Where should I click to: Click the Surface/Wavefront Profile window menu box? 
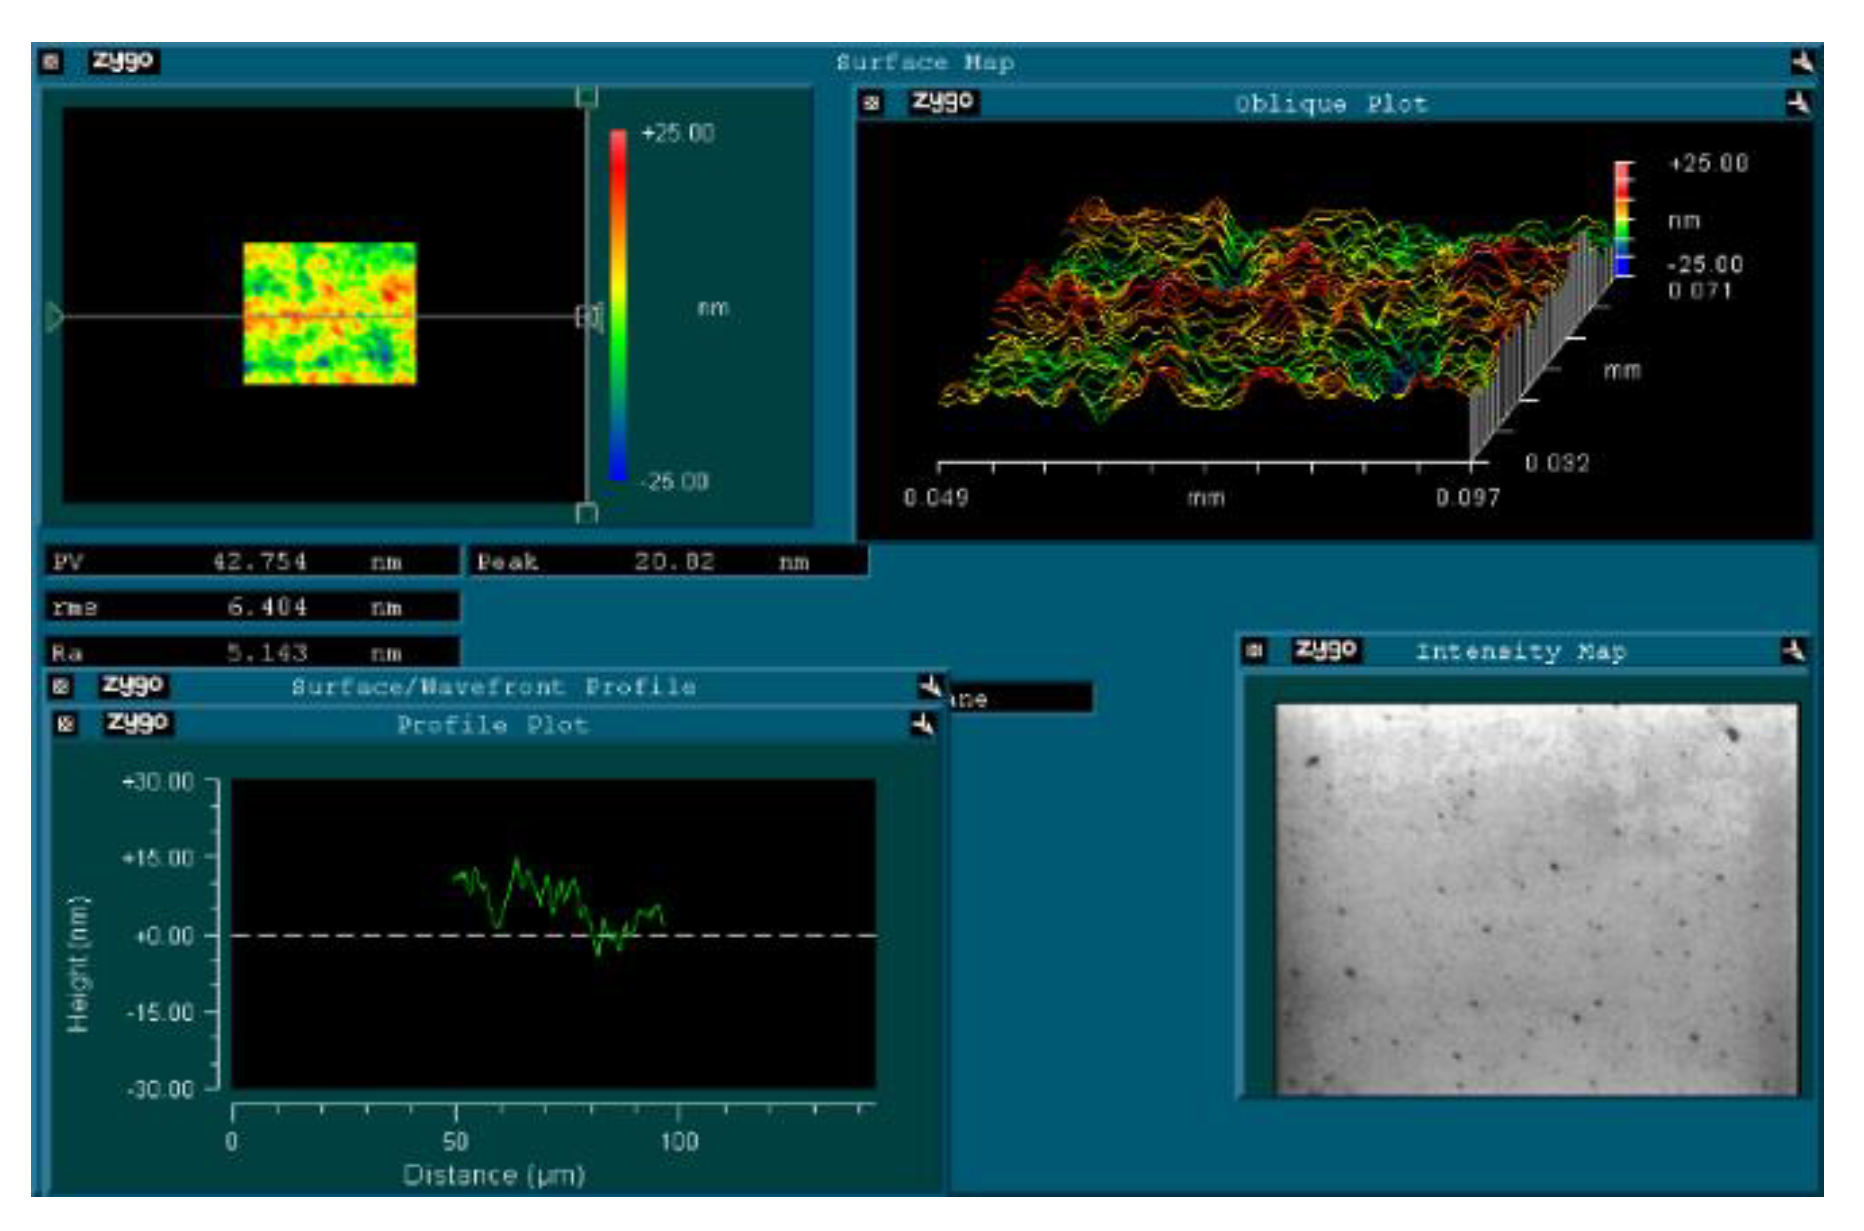pos(61,686)
